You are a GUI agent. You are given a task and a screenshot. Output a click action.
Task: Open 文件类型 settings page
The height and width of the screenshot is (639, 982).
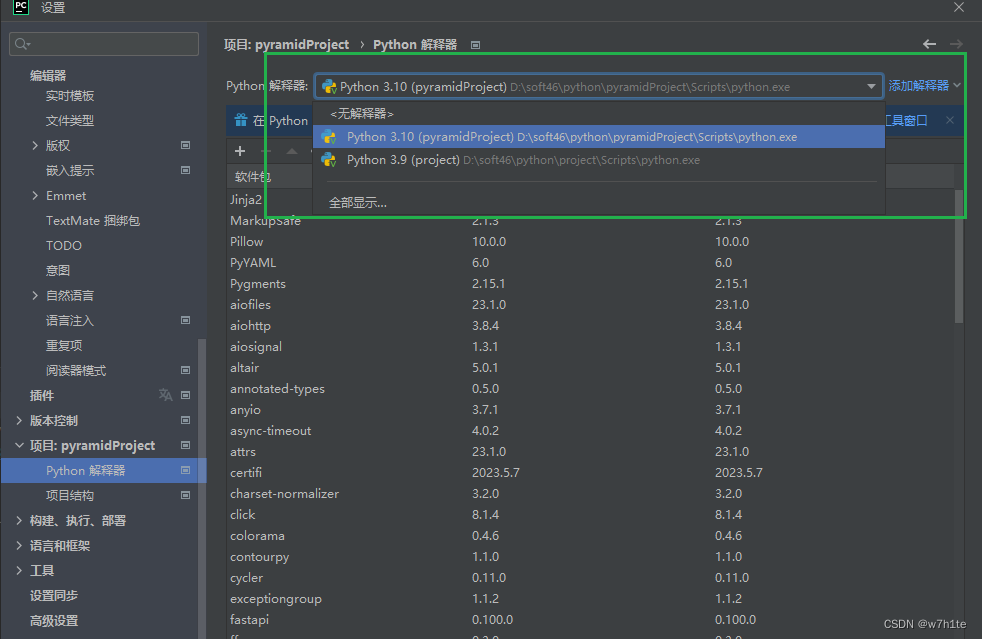pos(70,120)
